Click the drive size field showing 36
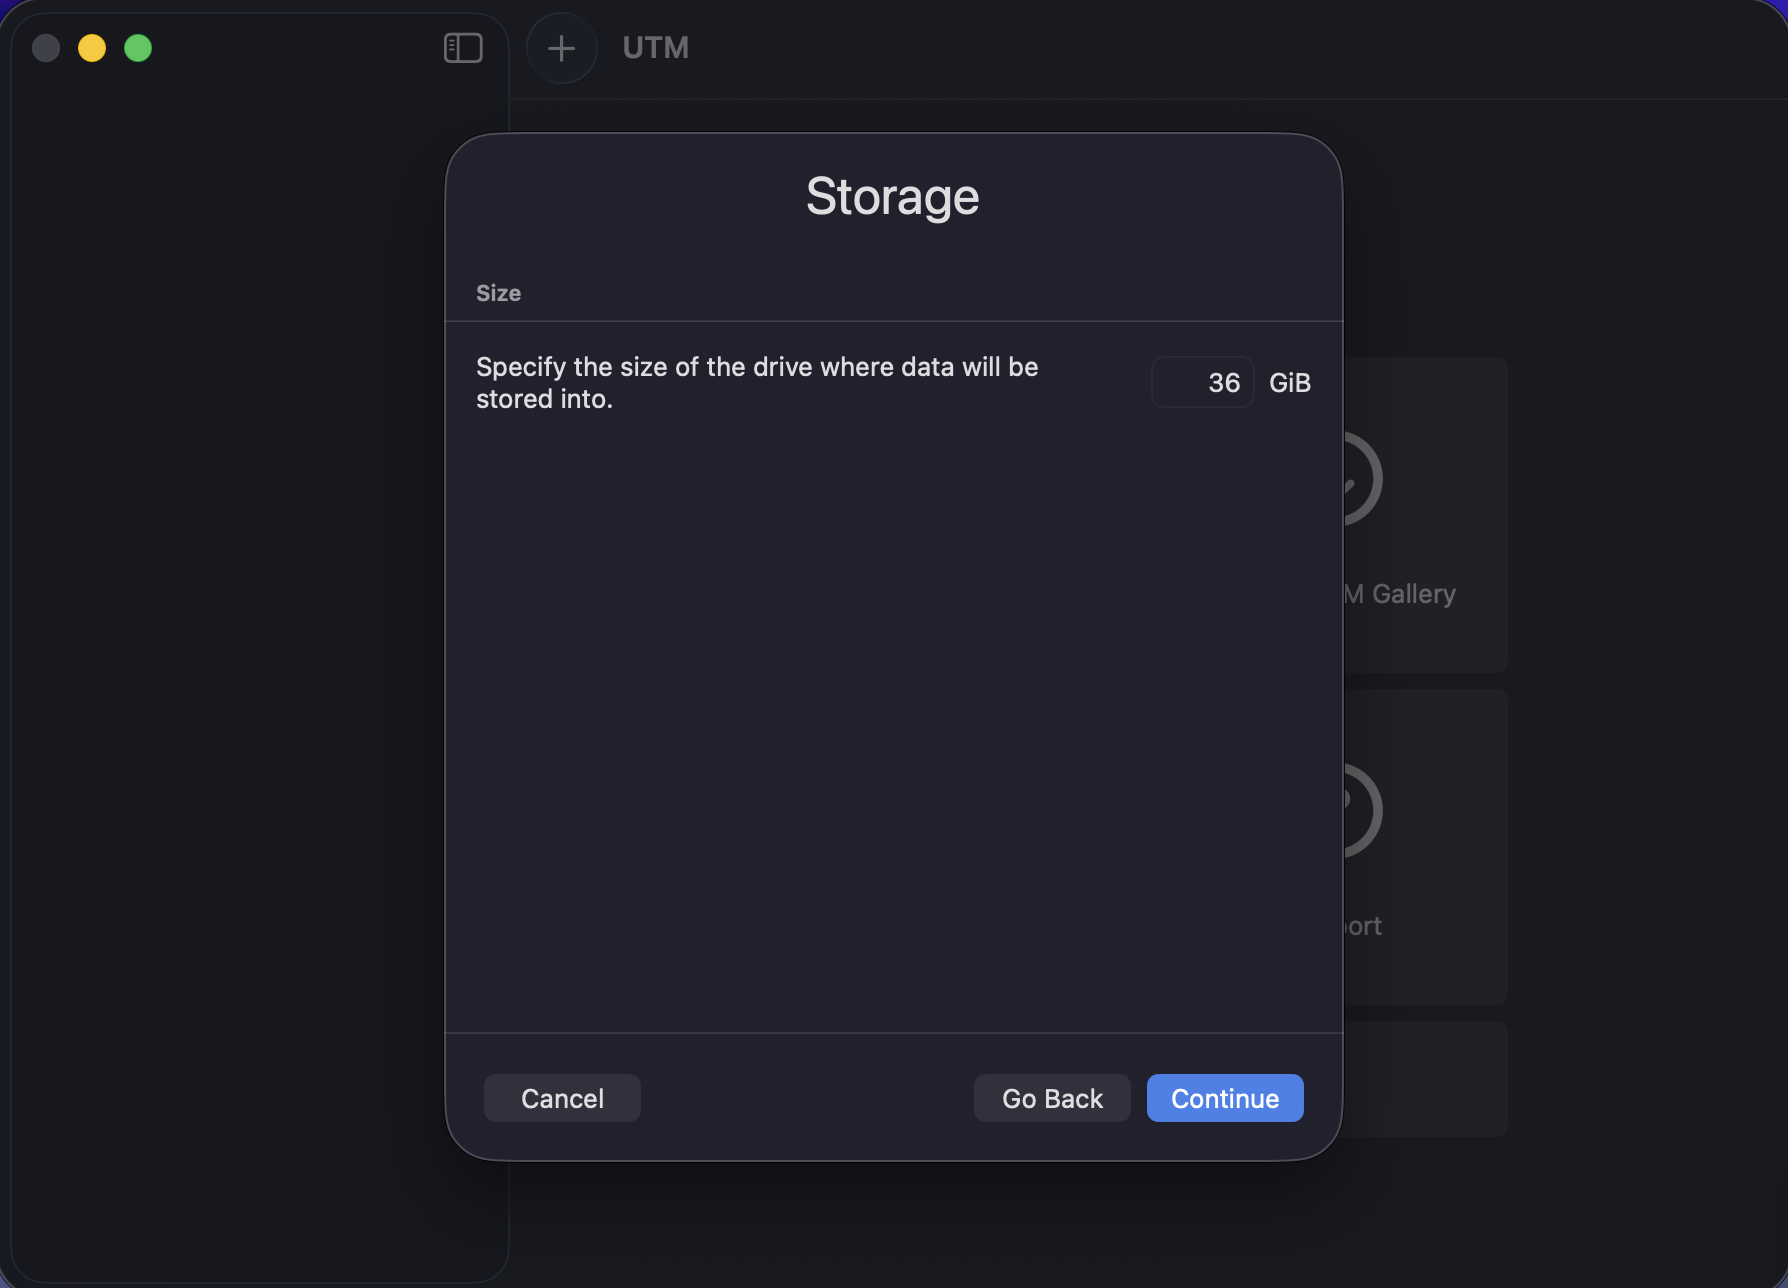Screen dimensions: 1788x1288 click(x=1202, y=381)
